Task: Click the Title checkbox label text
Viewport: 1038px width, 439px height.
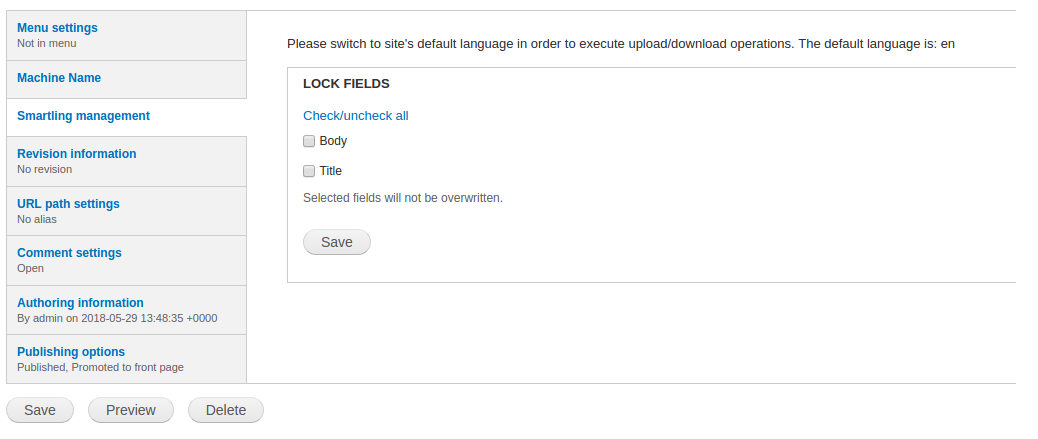Action: tap(331, 171)
